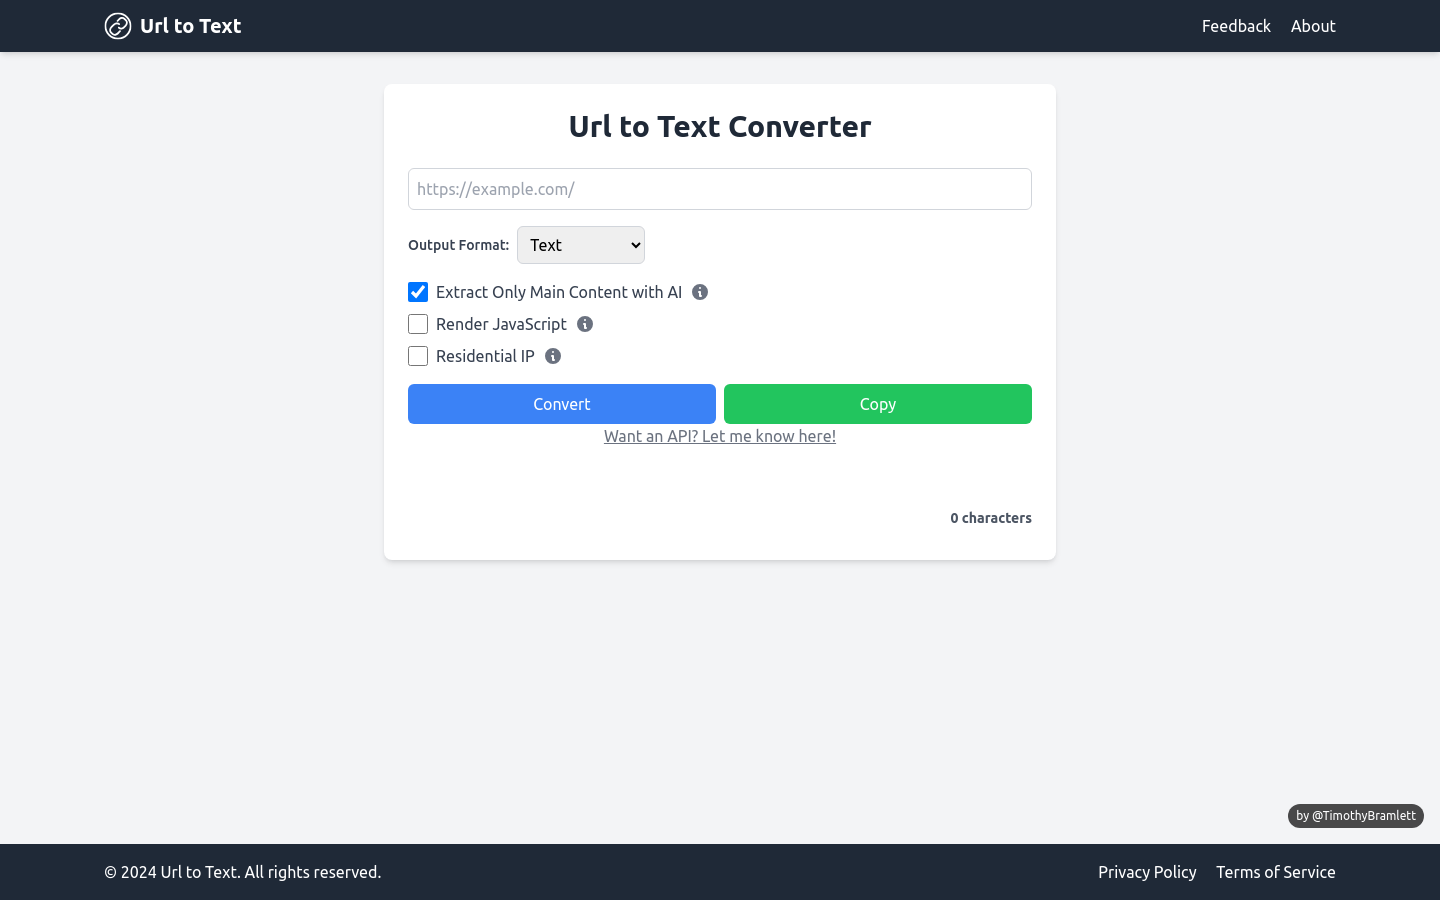Screen dimensions: 1440x900
Task: Click the info icon next to Residential IP
Action: 553,356
